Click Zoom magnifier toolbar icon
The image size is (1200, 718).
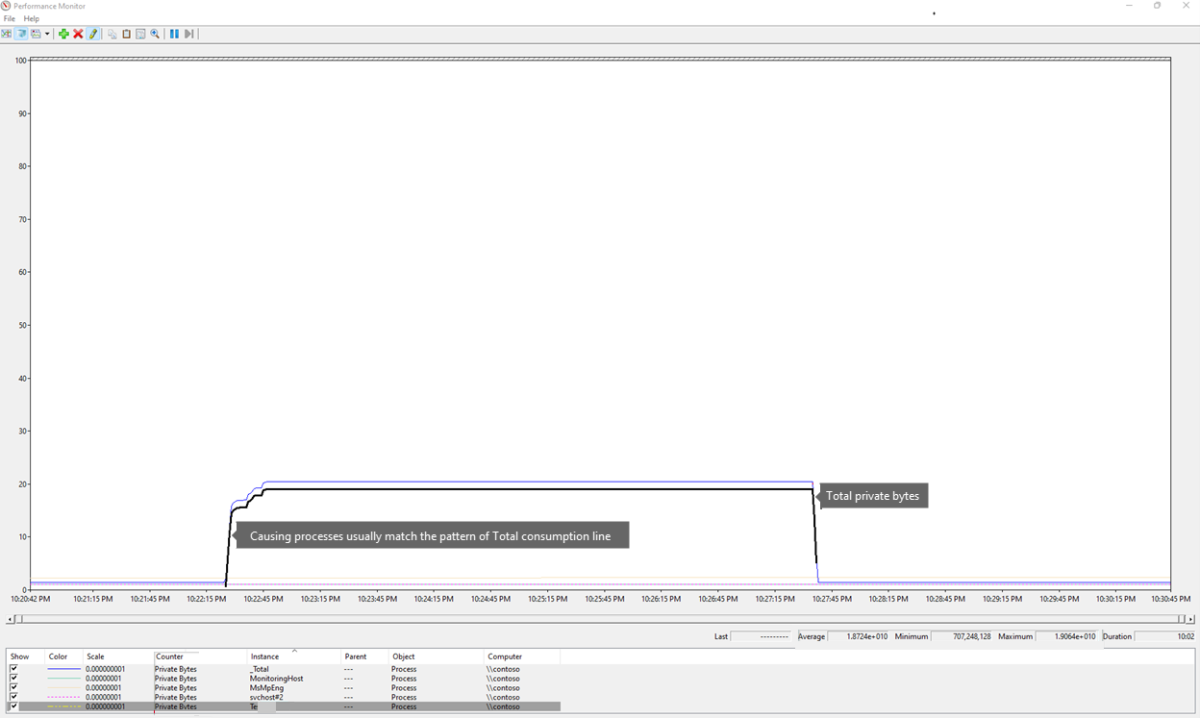click(x=155, y=34)
